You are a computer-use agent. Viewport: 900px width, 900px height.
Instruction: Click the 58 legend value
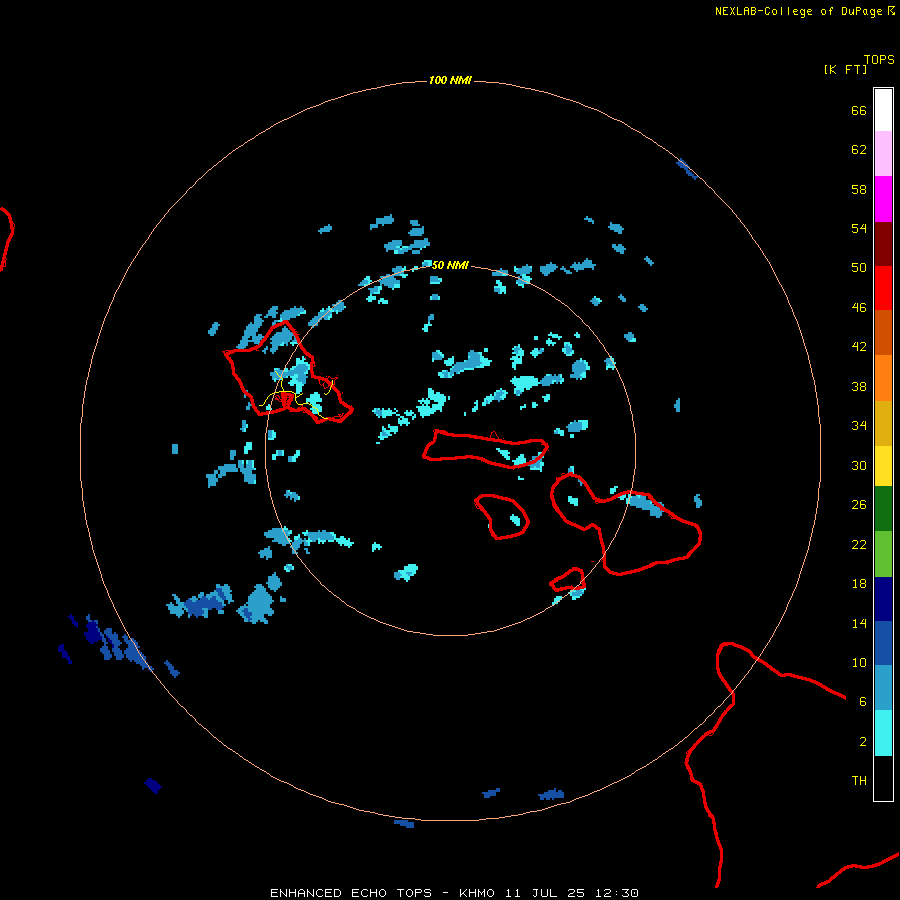pos(859,189)
